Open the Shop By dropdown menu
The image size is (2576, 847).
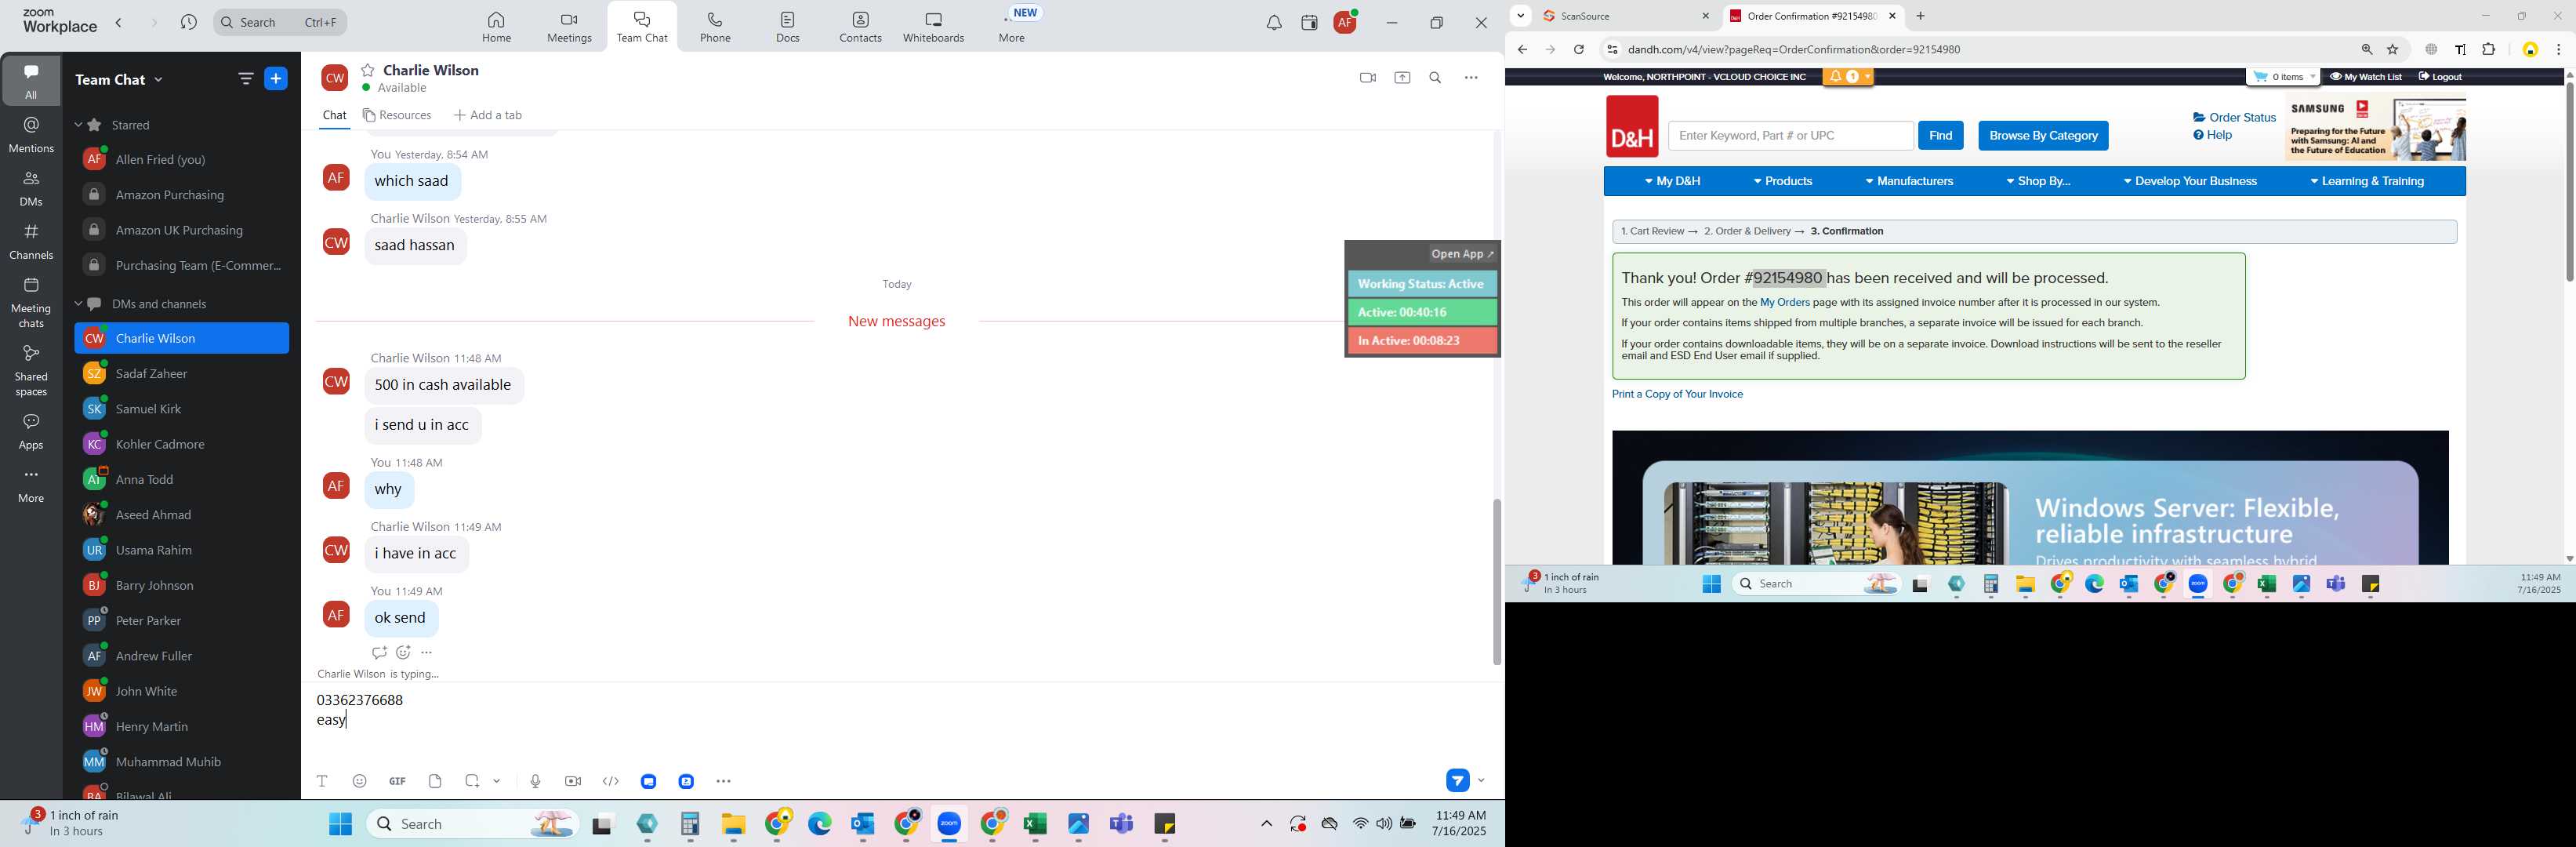[2038, 182]
